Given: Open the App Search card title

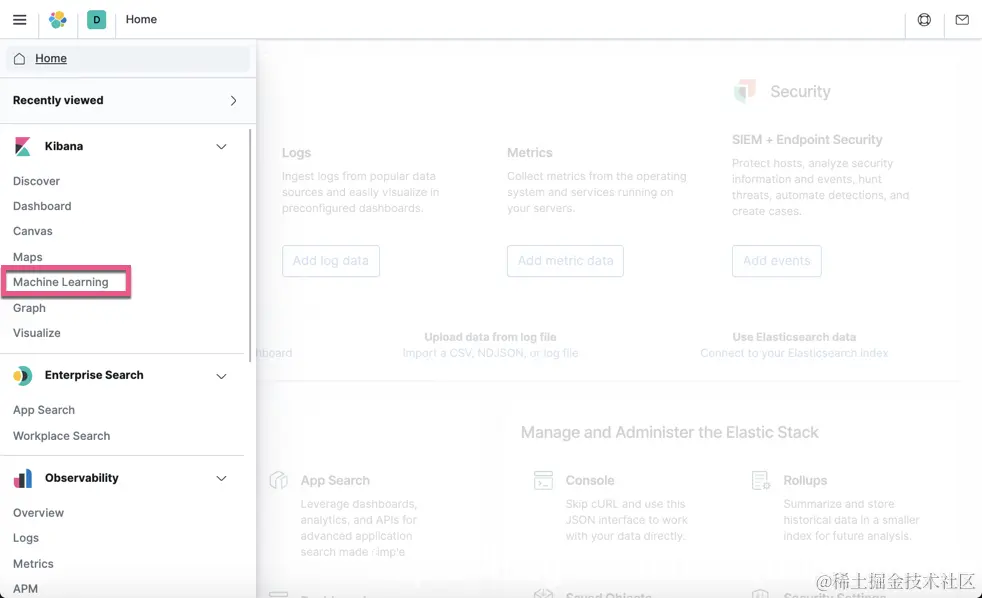Looking at the screenshot, I should (335, 480).
